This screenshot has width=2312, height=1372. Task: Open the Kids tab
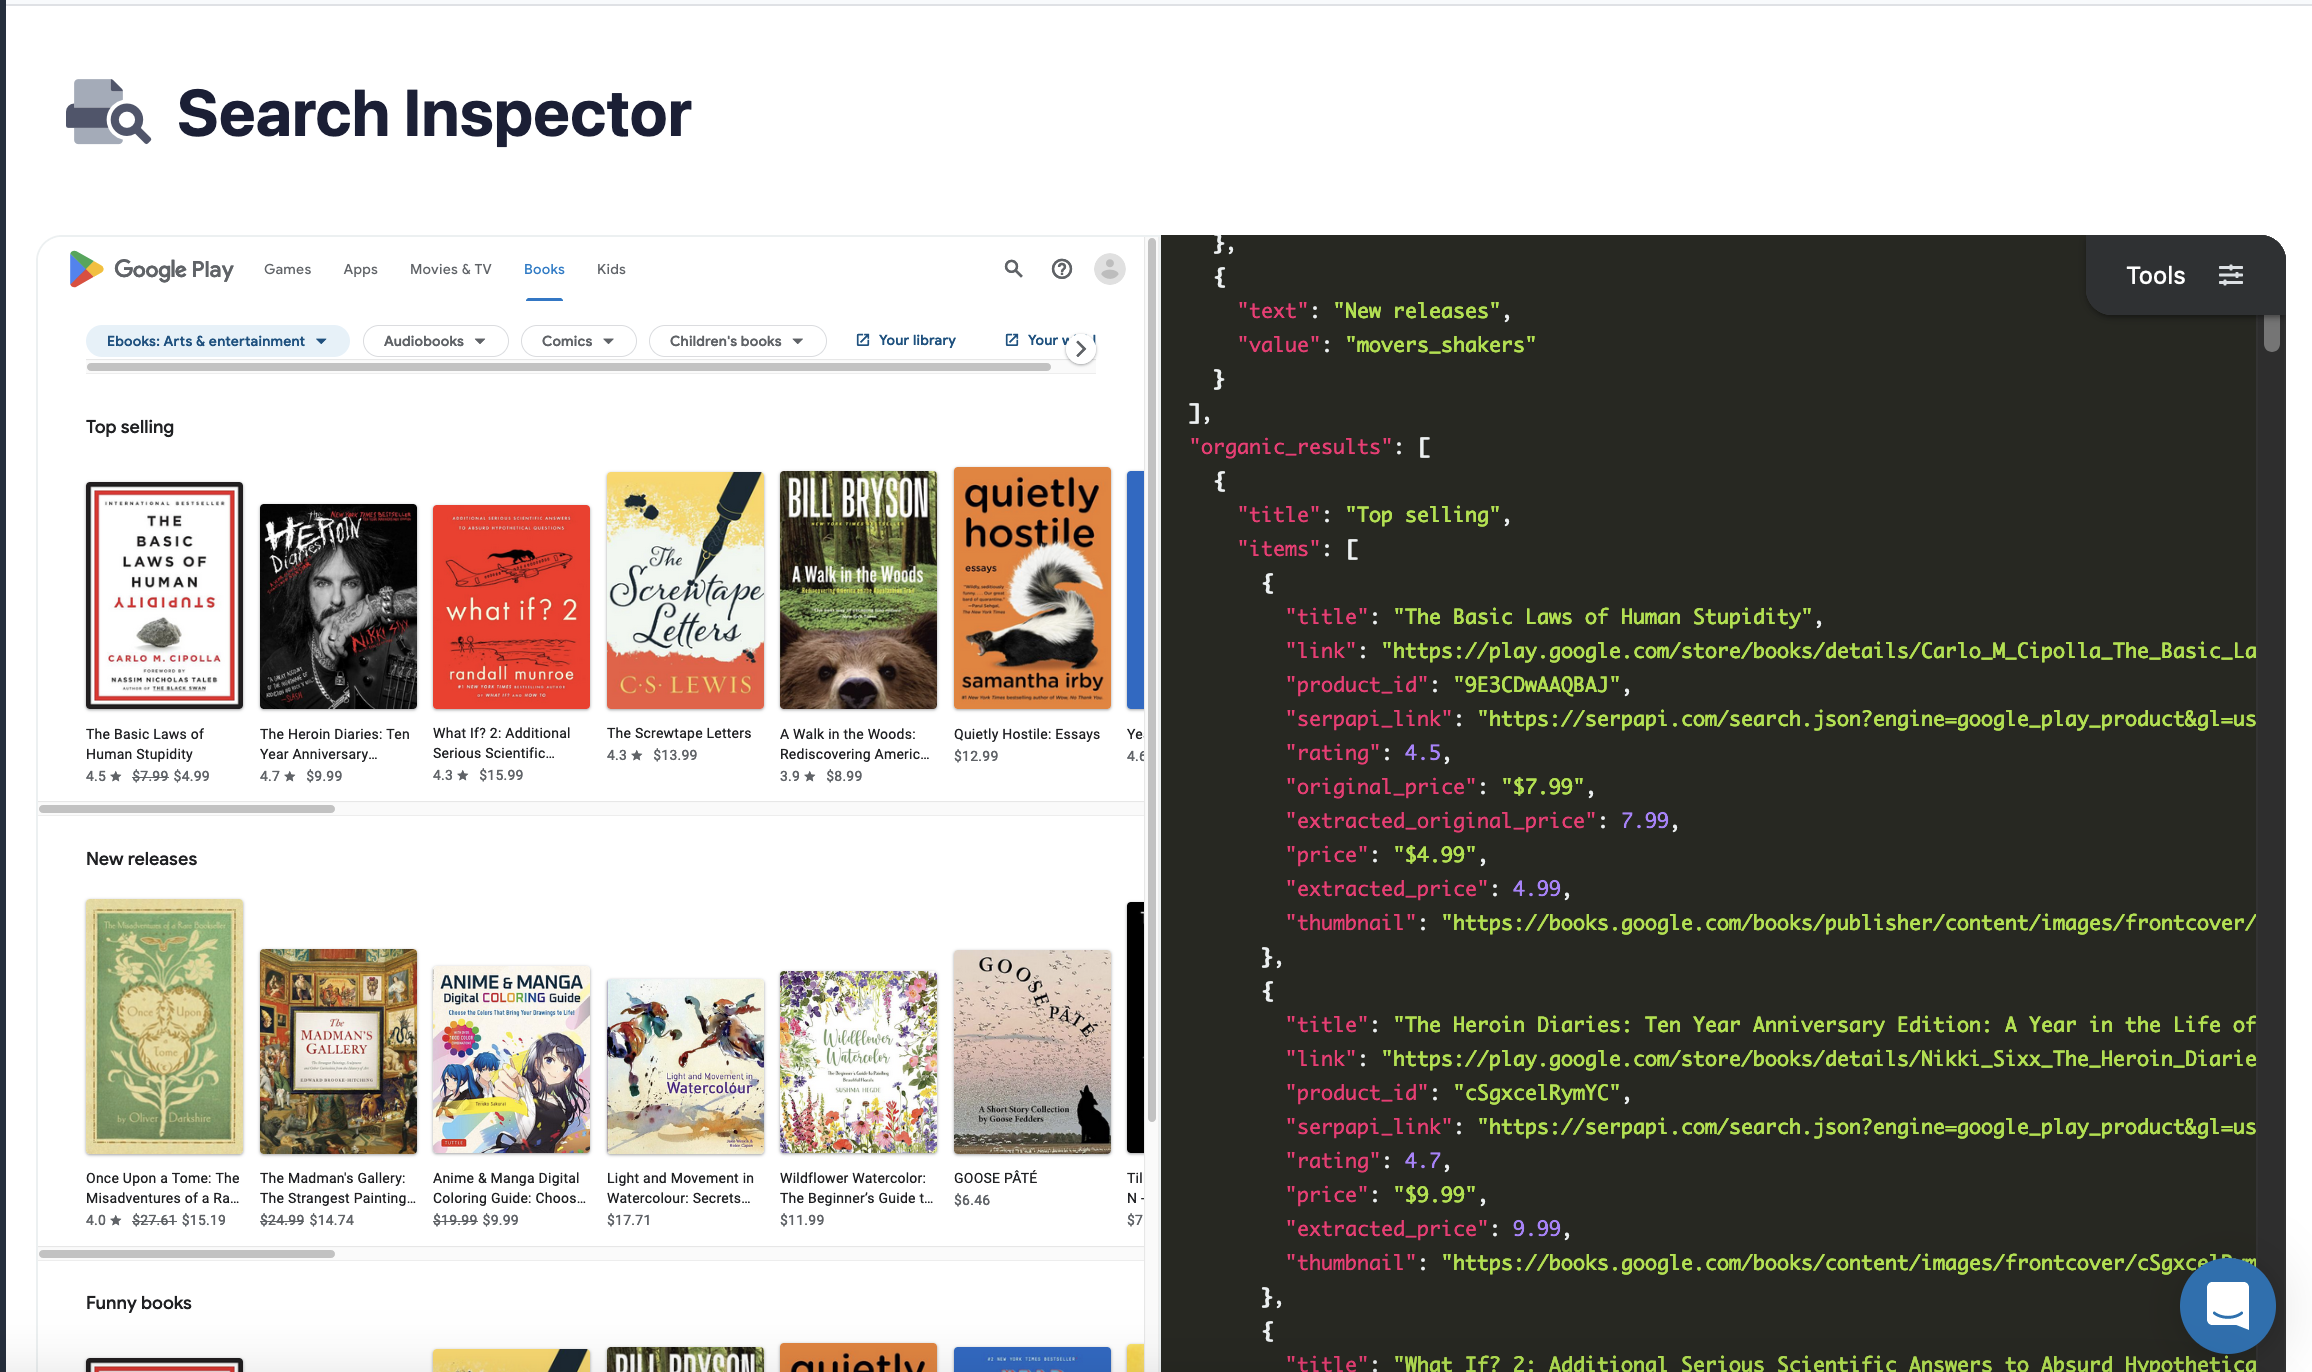[x=611, y=269]
